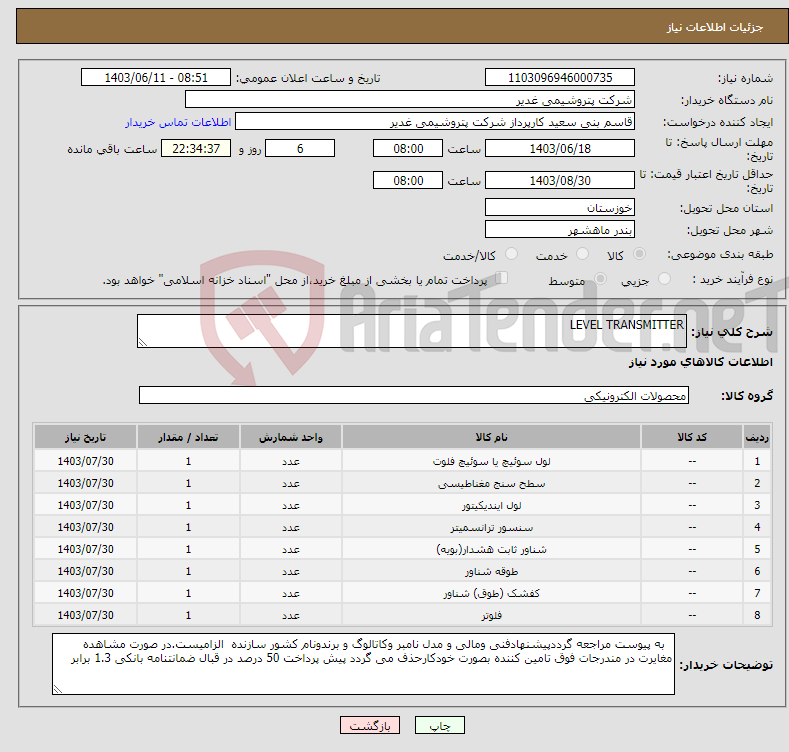
Task: Select row فلوتر
Action: 402,615
